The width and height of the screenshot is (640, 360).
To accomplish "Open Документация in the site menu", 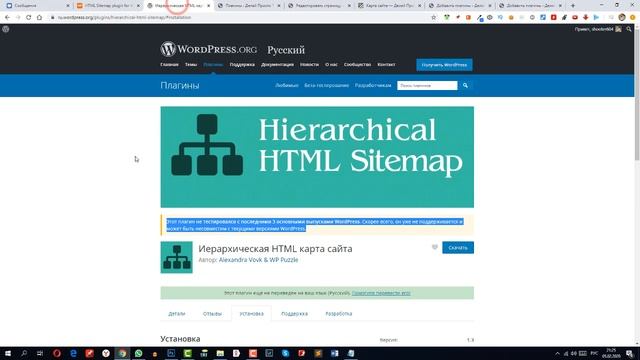I will click(277, 64).
